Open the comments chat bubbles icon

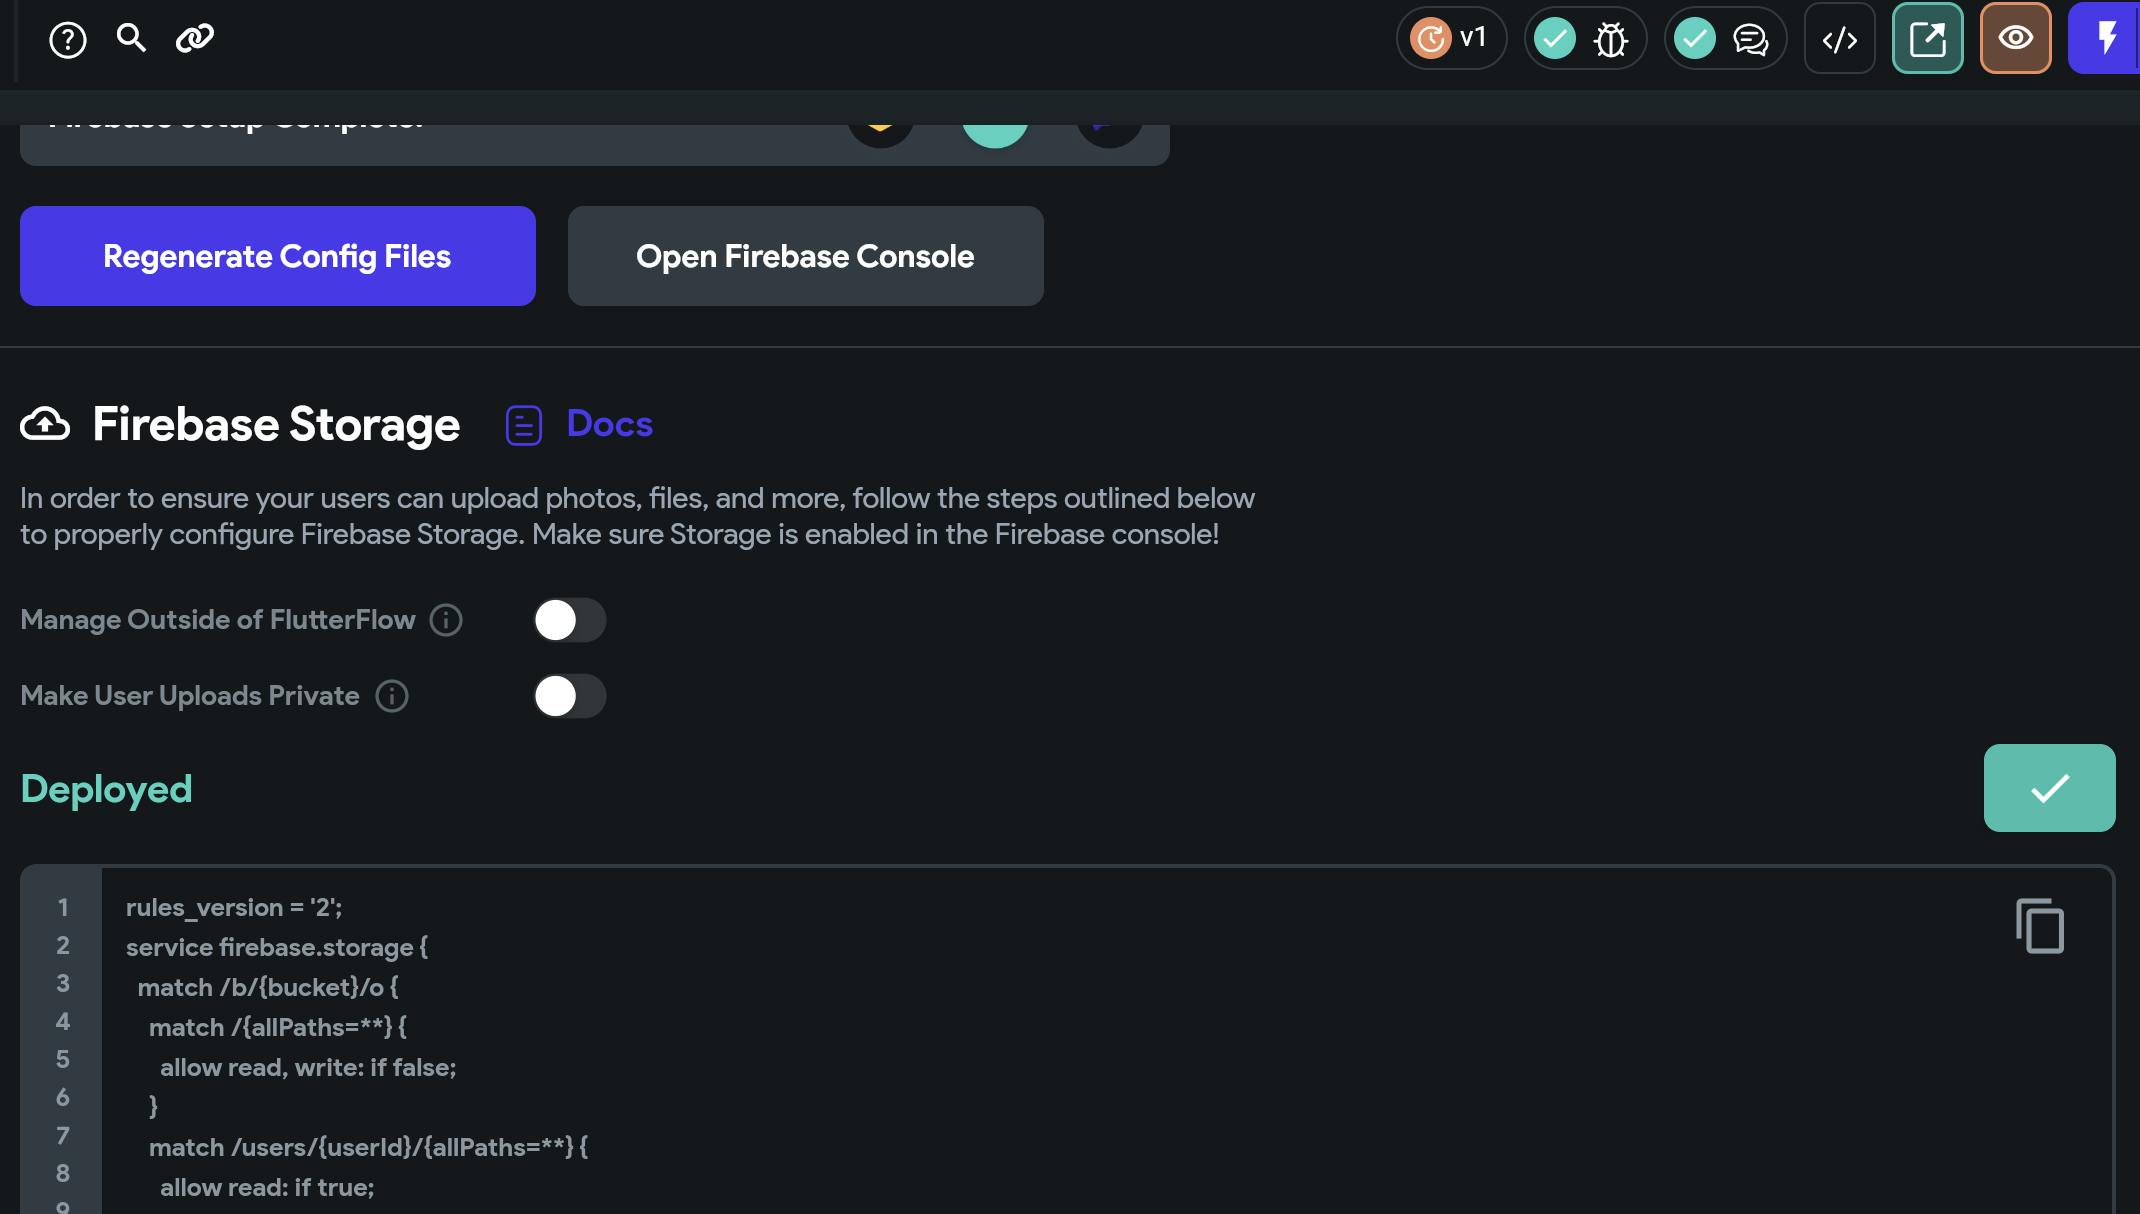(1750, 40)
